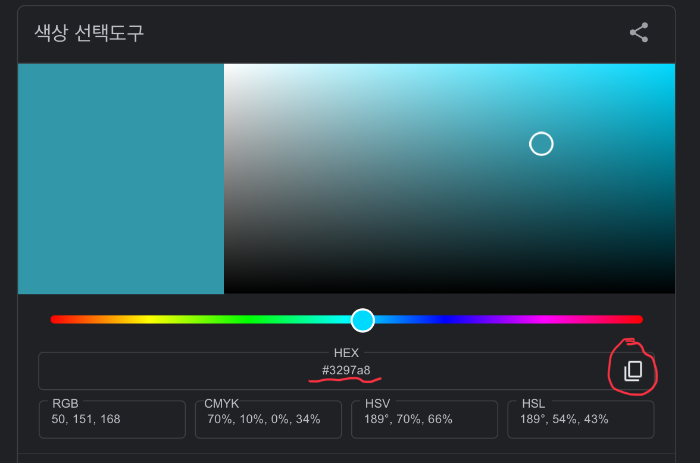Click the circular picker handle in the gradient
Viewport: 700px width, 463px height.
point(541,144)
